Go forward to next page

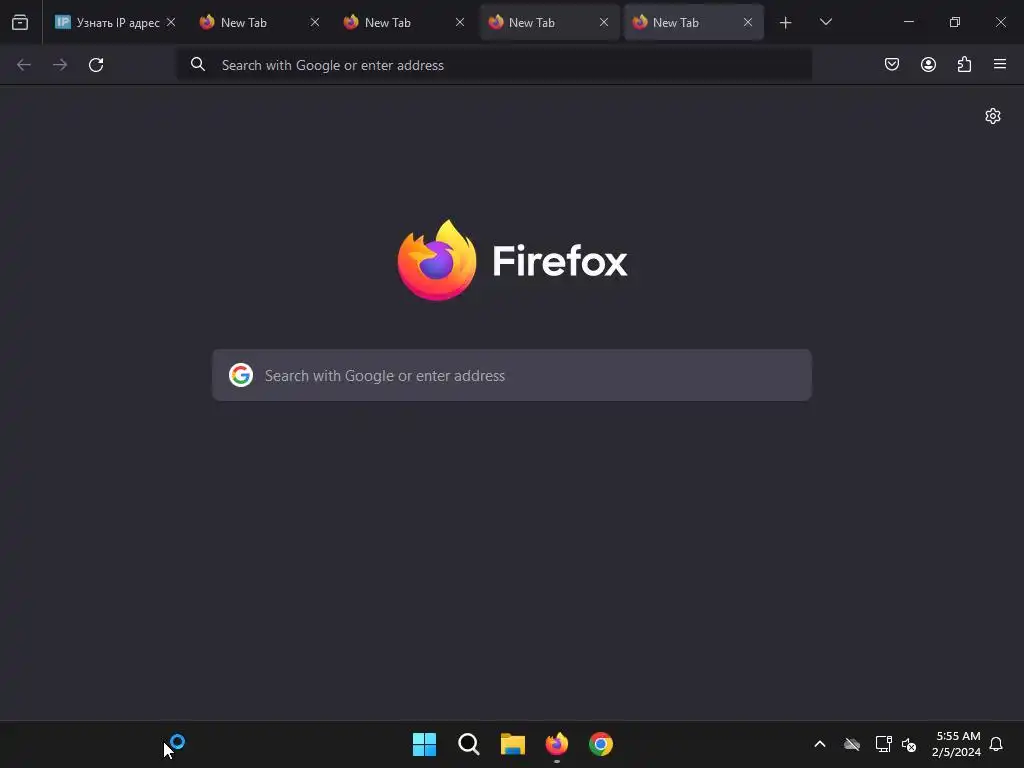[x=60, y=65]
